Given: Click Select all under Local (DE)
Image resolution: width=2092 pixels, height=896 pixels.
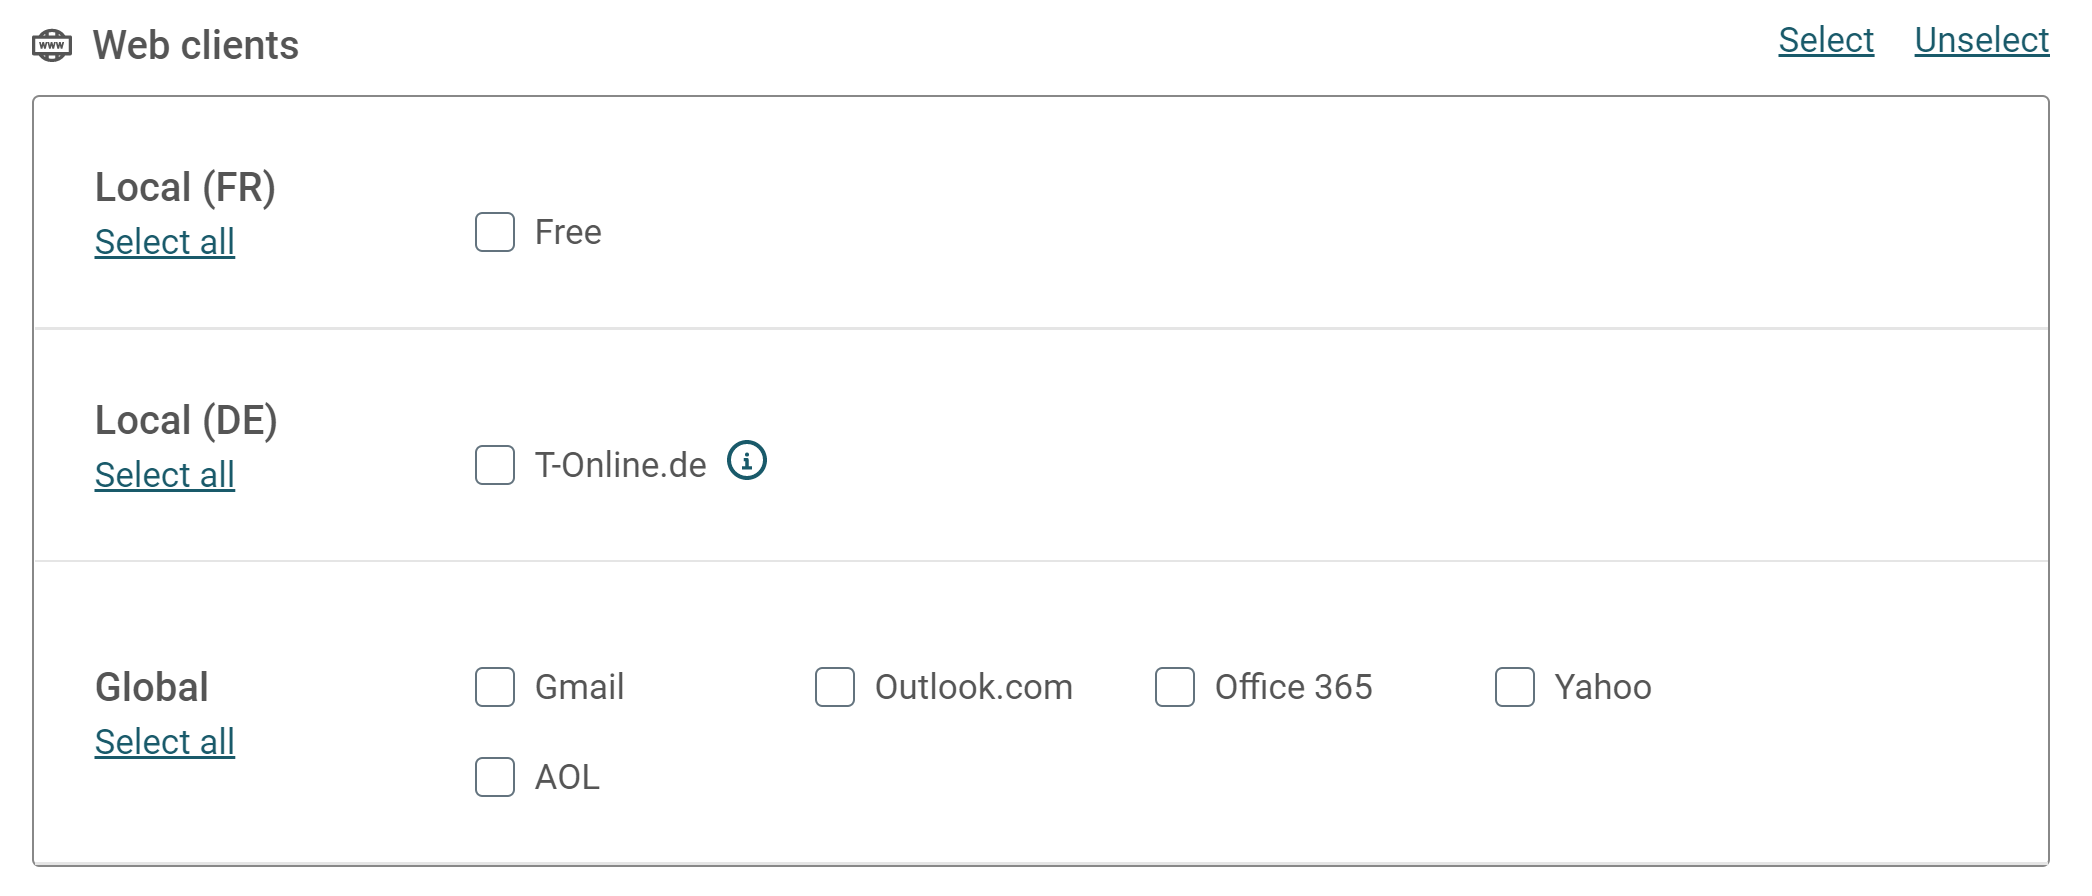Looking at the screenshot, I should coord(165,475).
